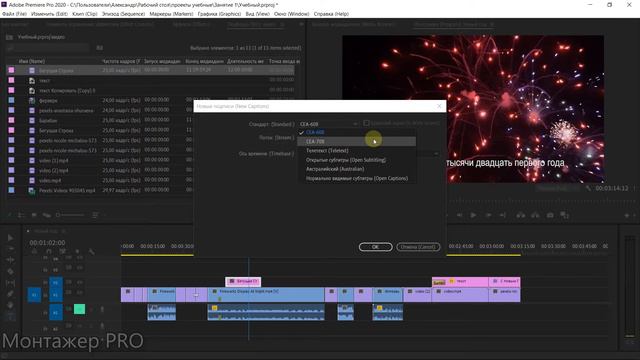Open the Окно (Window) menu

click(x=291, y=14)
